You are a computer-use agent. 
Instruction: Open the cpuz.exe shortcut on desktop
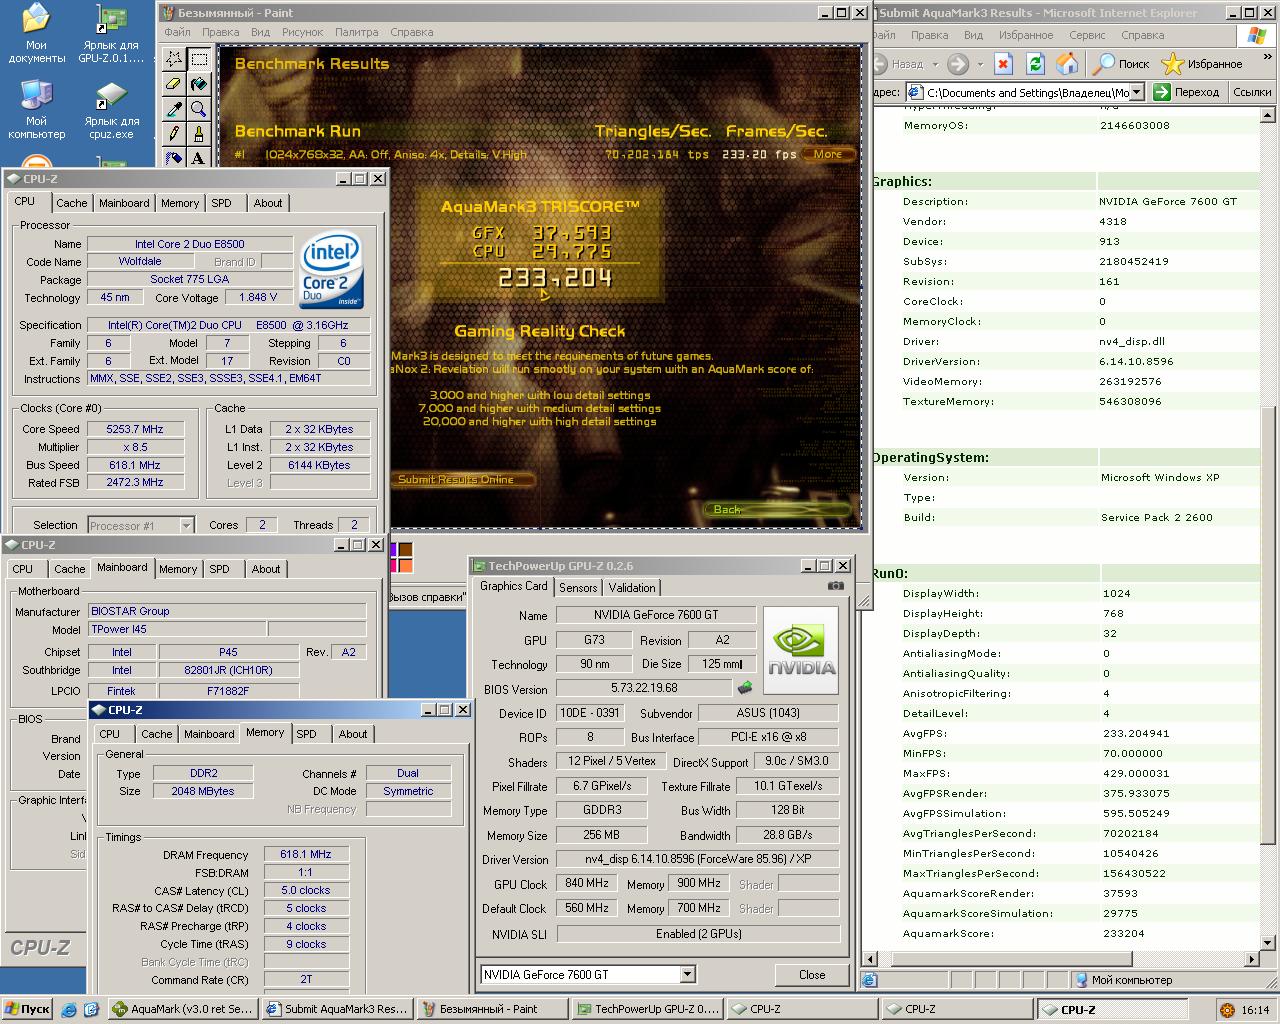click(x=111, y=109)
